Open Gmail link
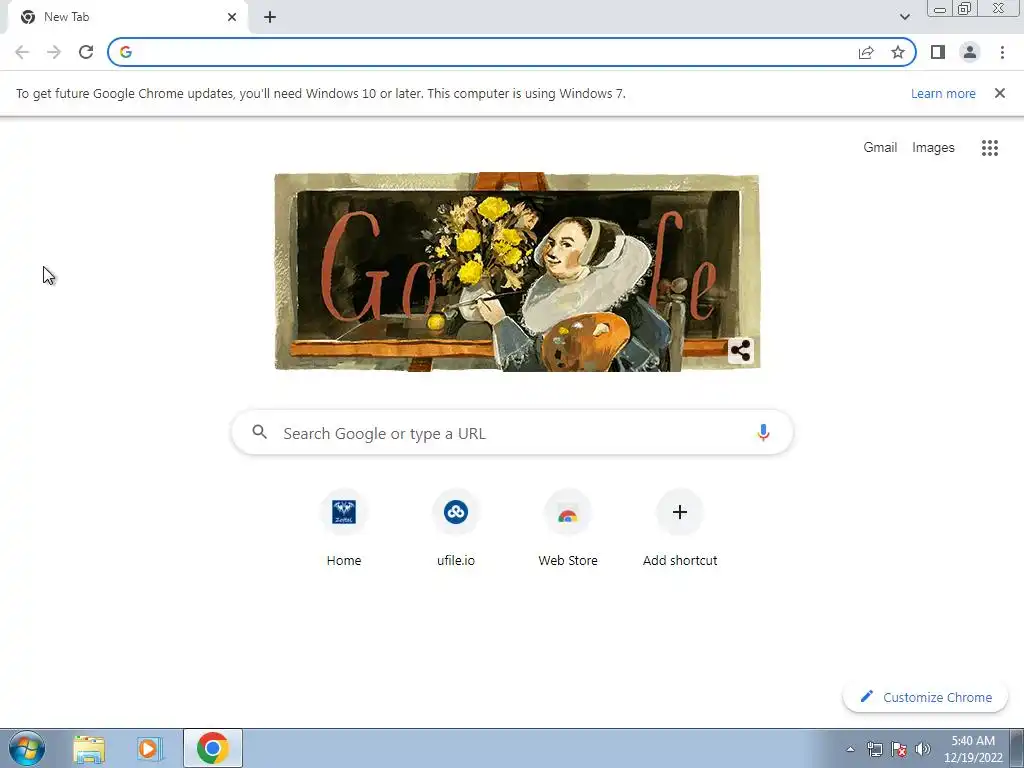The image size is (1024, 768). click(880, 148)
